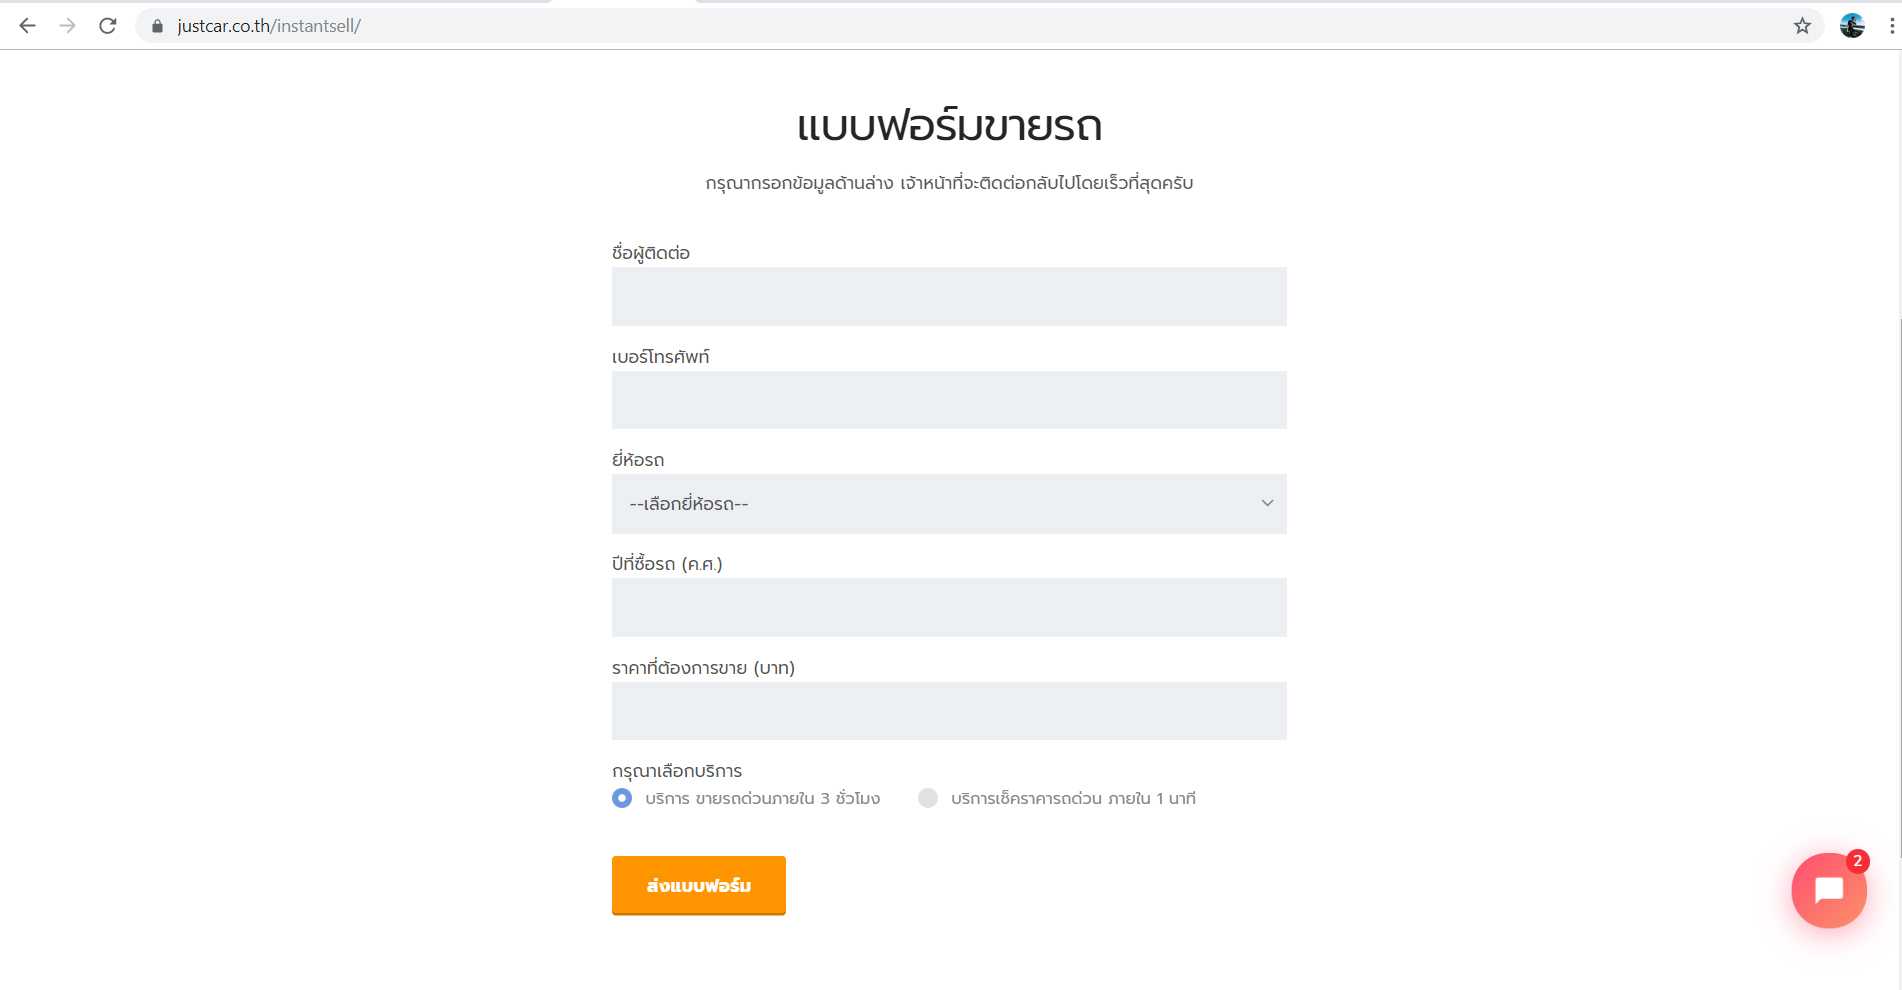1902x990 pixels.
Task: Click the browser forward arrow
Action: click(x=67, y=26)
